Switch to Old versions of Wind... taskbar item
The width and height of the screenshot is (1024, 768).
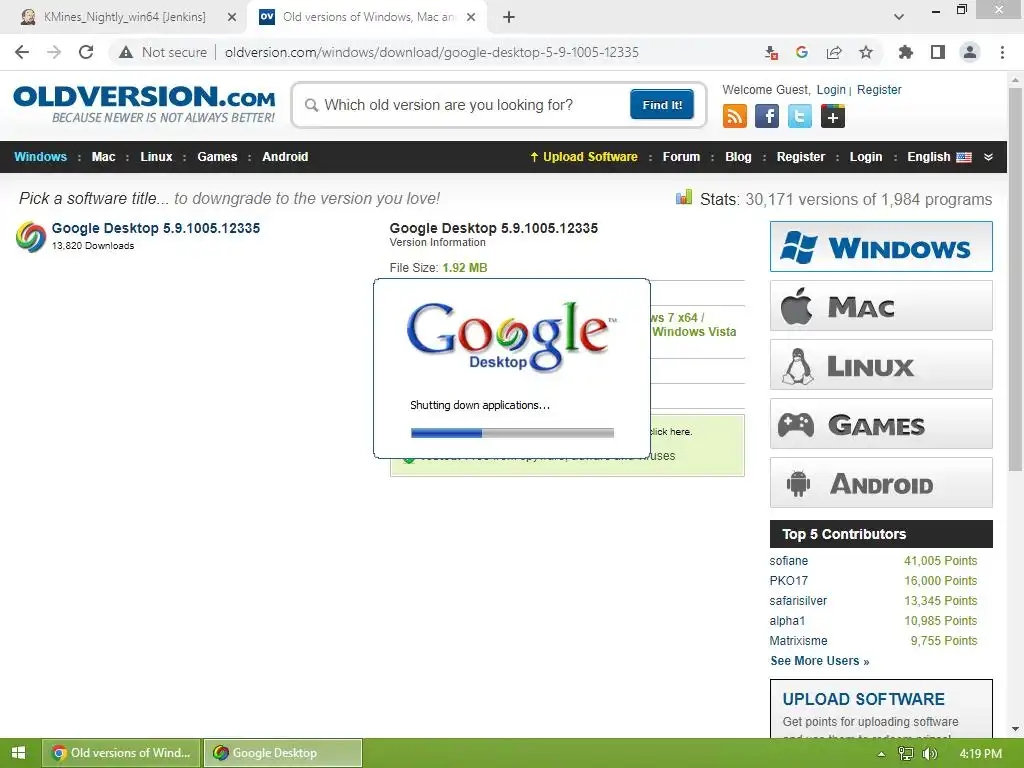(x=121, y=753)
